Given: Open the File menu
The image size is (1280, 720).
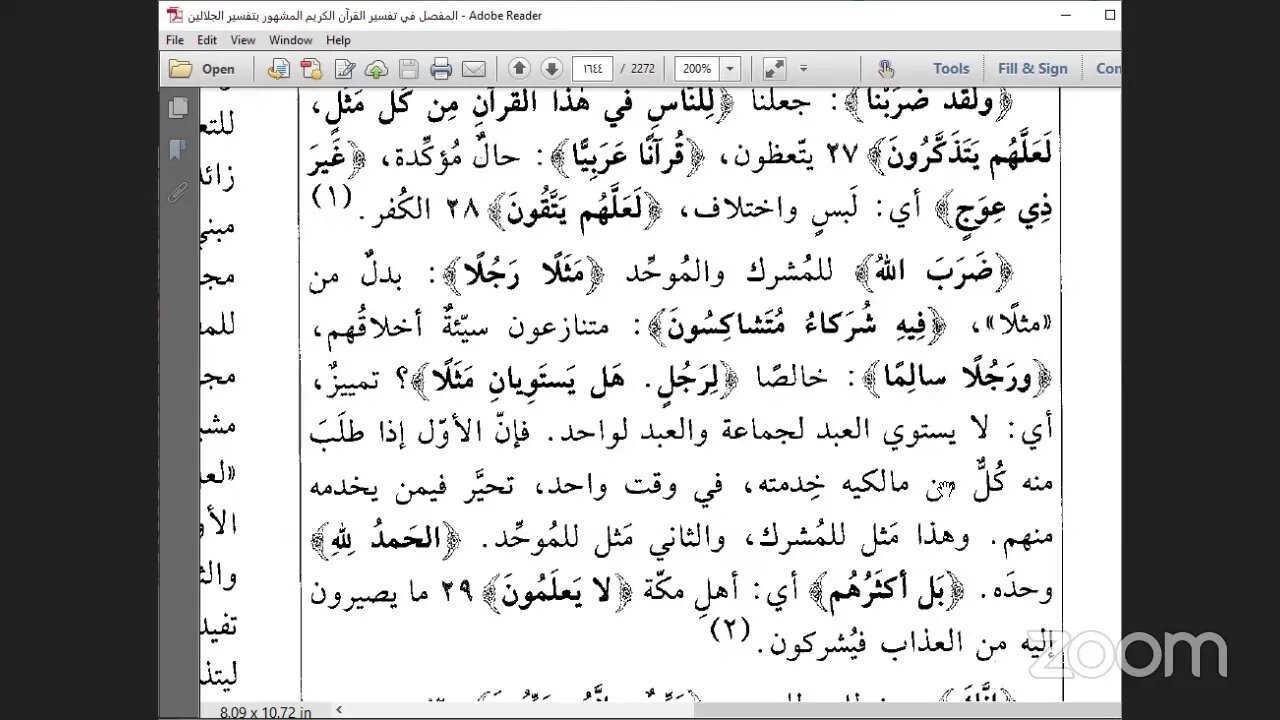Looking at the screenshot, I should click(x=175, y=40).
